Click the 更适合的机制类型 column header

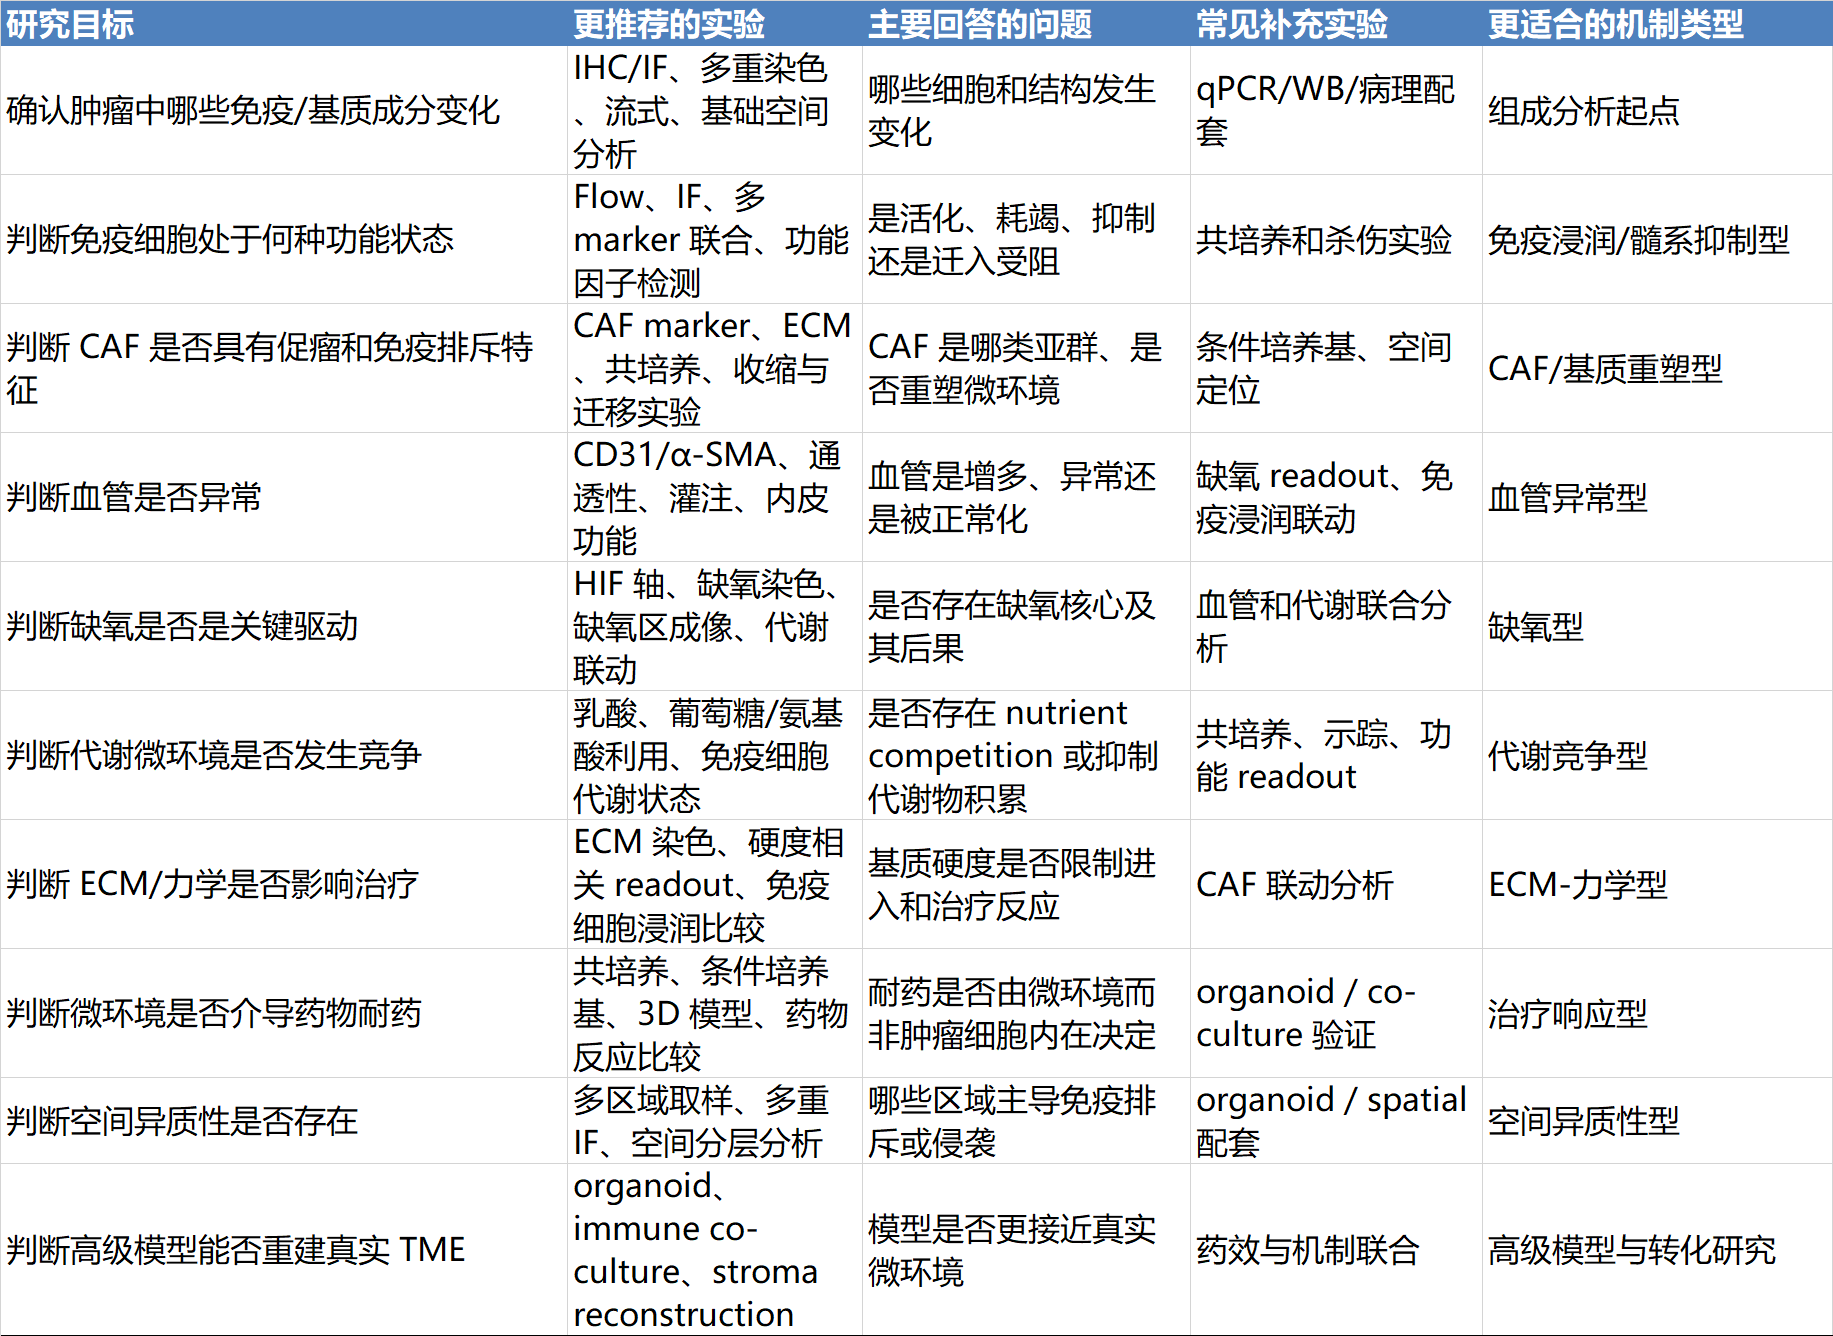1615,24
